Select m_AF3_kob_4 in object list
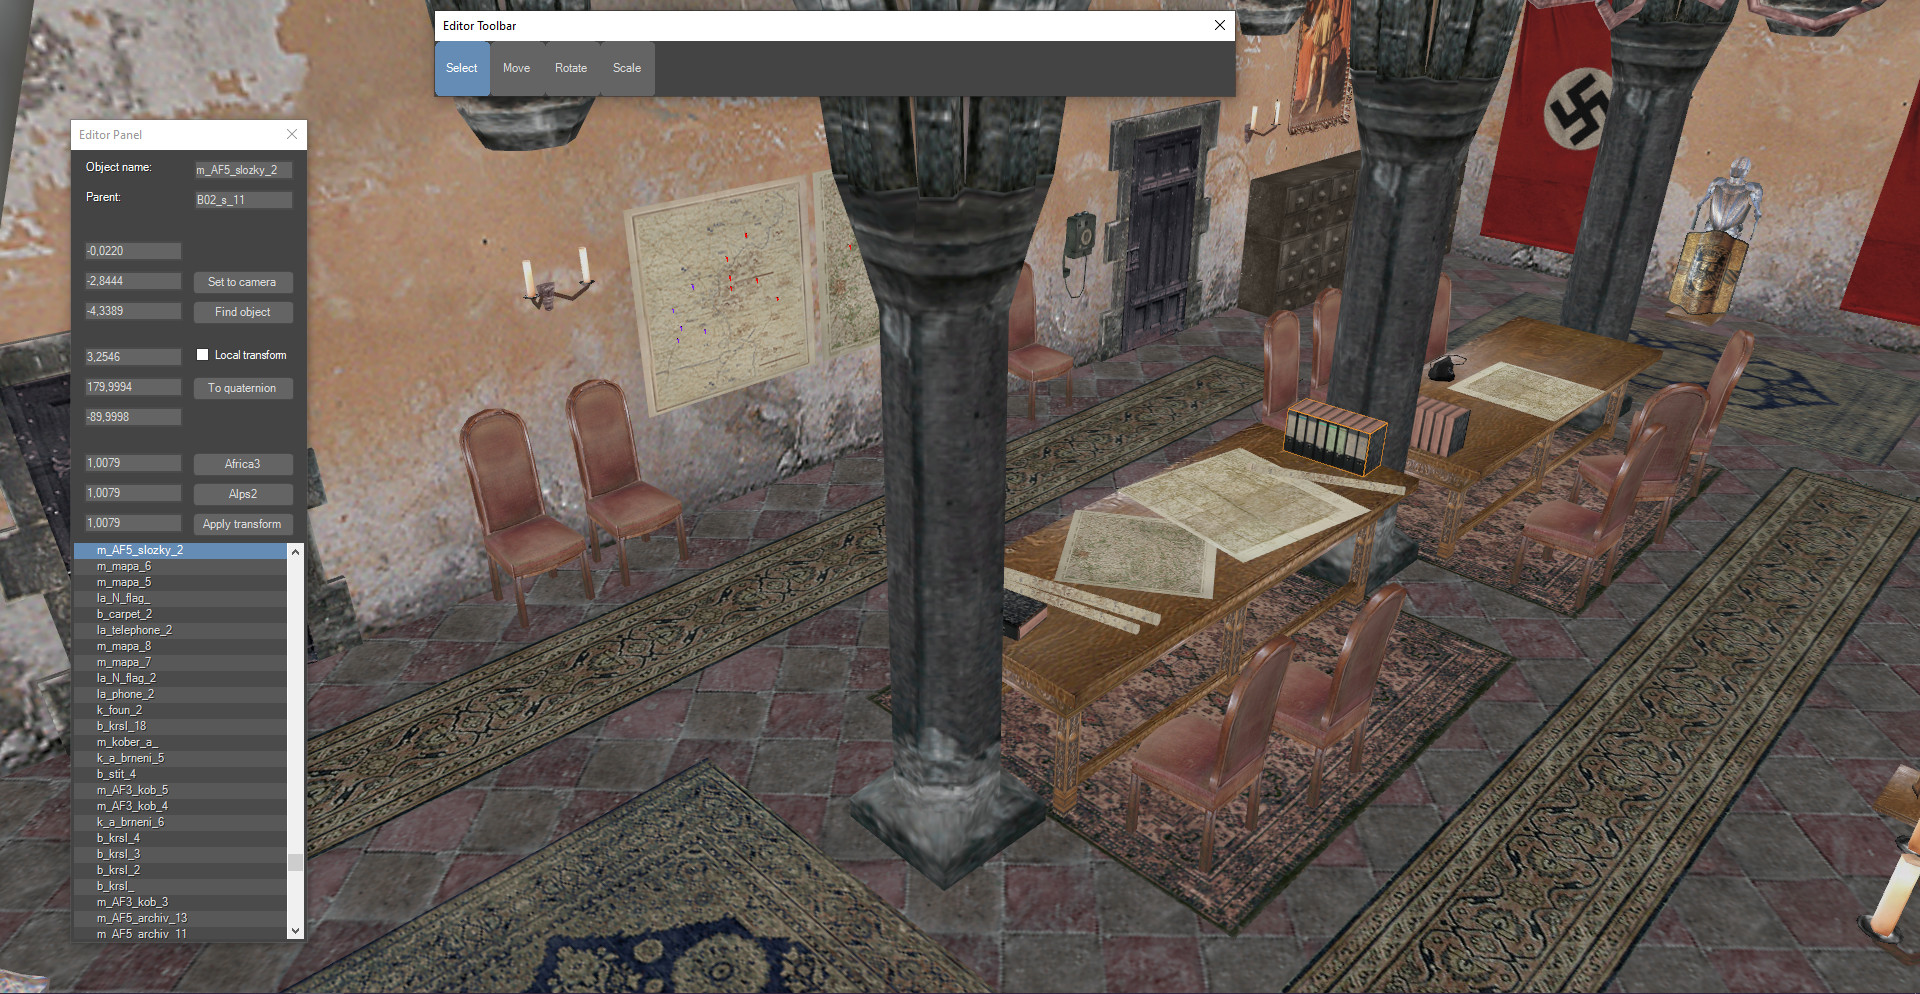 tap(181, 806)
